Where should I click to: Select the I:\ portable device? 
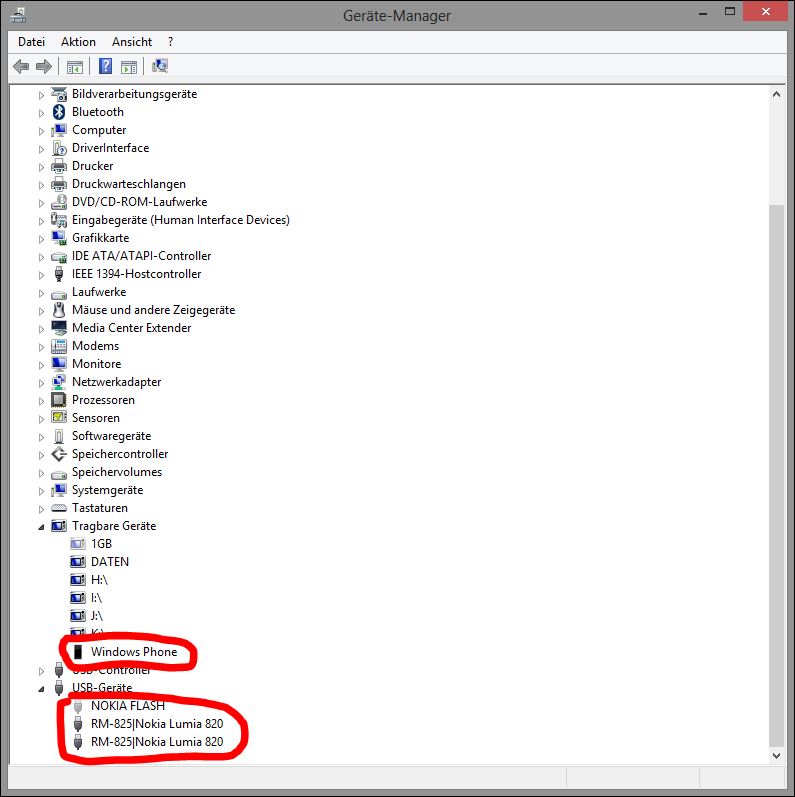coord(96,598)
